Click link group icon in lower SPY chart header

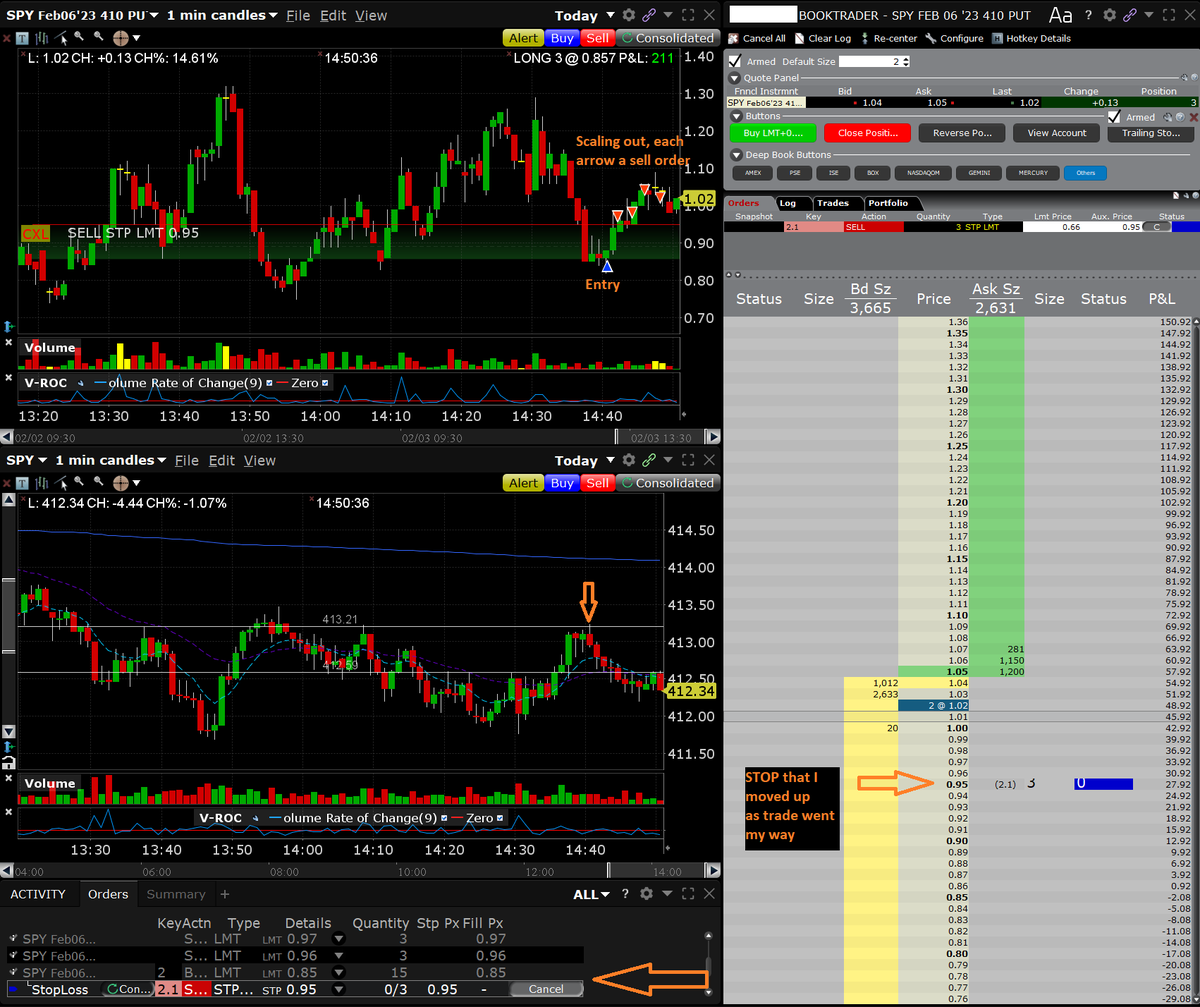[x=649, y=460]
